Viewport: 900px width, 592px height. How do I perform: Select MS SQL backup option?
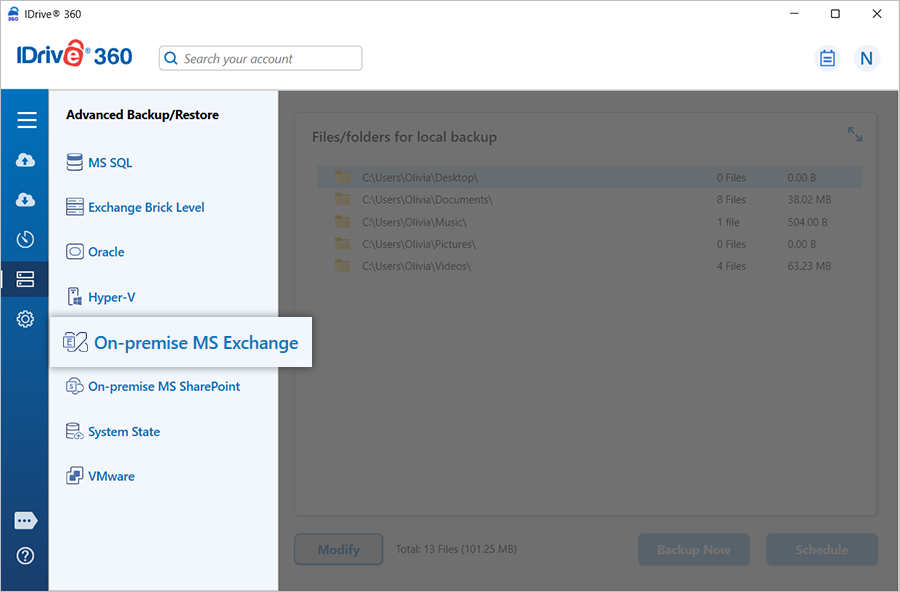pos(109,163)
